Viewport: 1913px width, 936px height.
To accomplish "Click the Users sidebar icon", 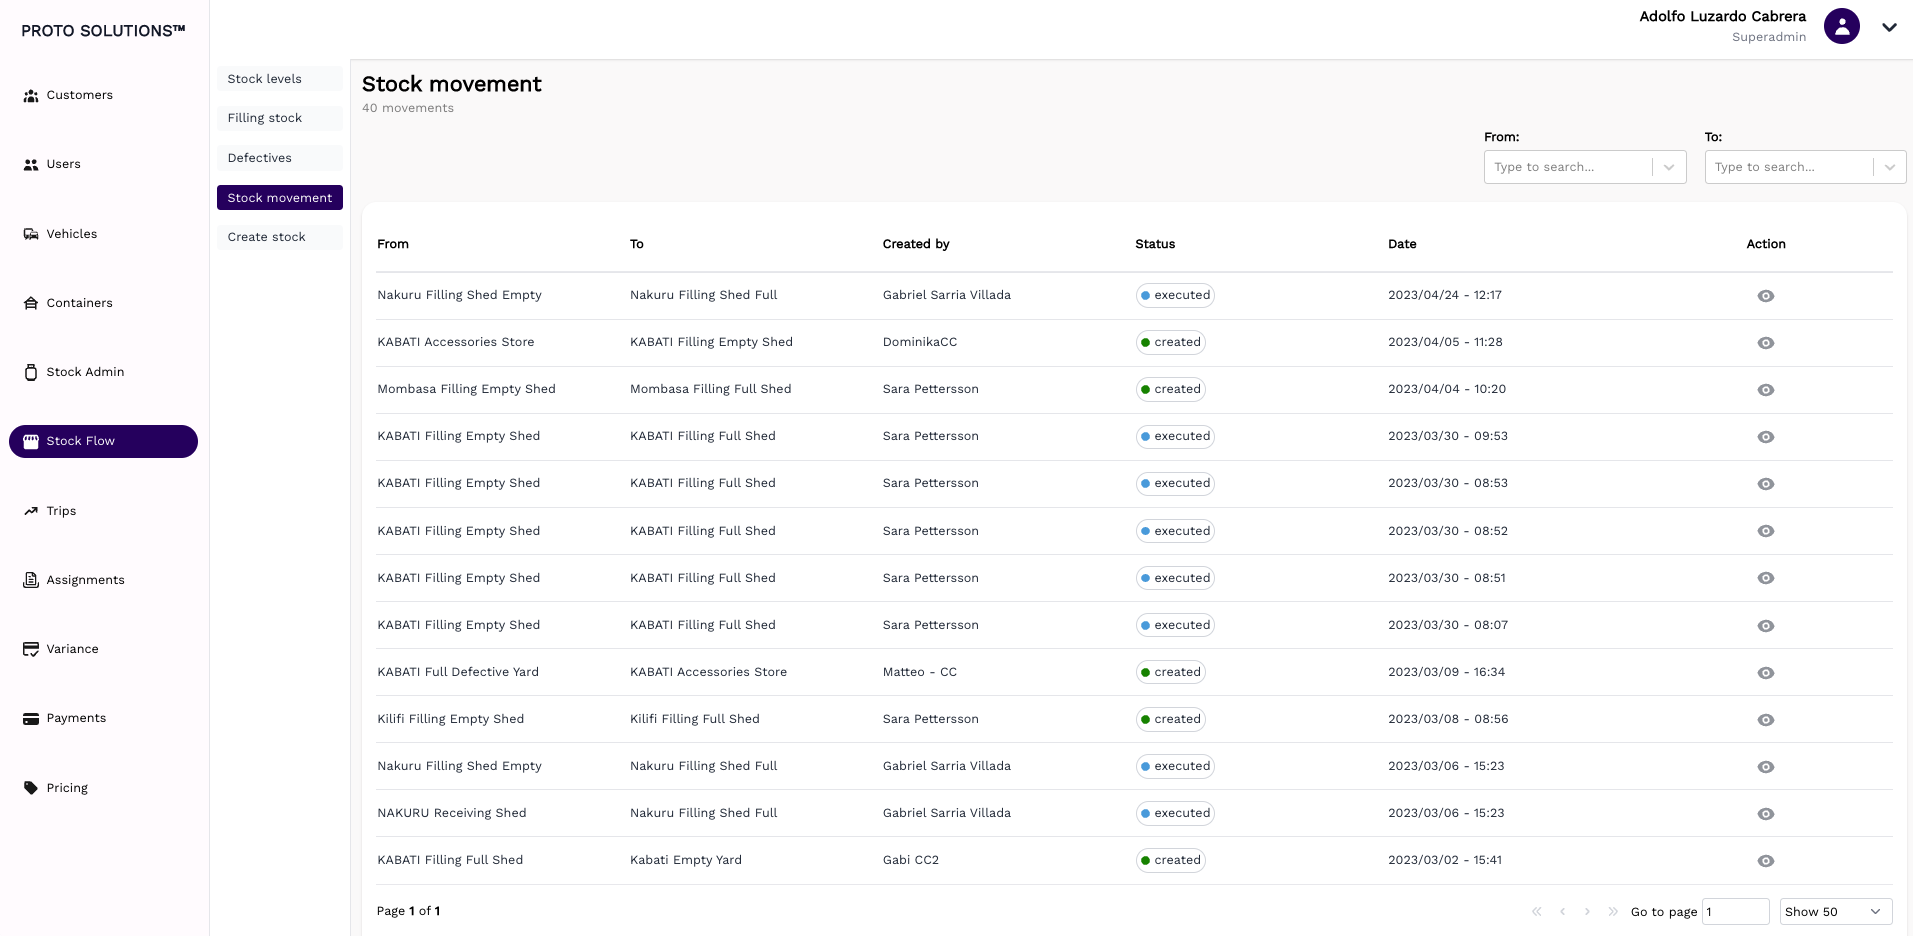I will 31,165.
